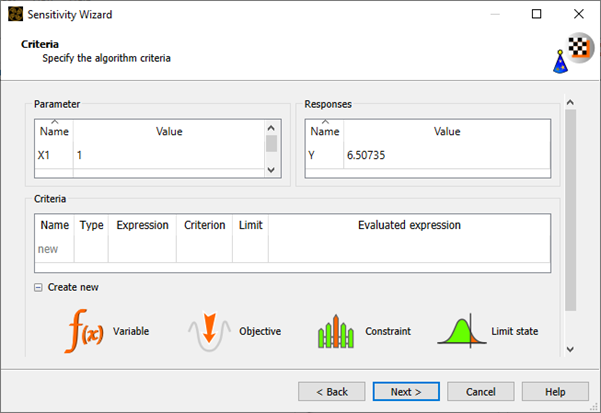601x413 pixels.
Task: Click the Criteria Name column header
Action: coord(54,225)
